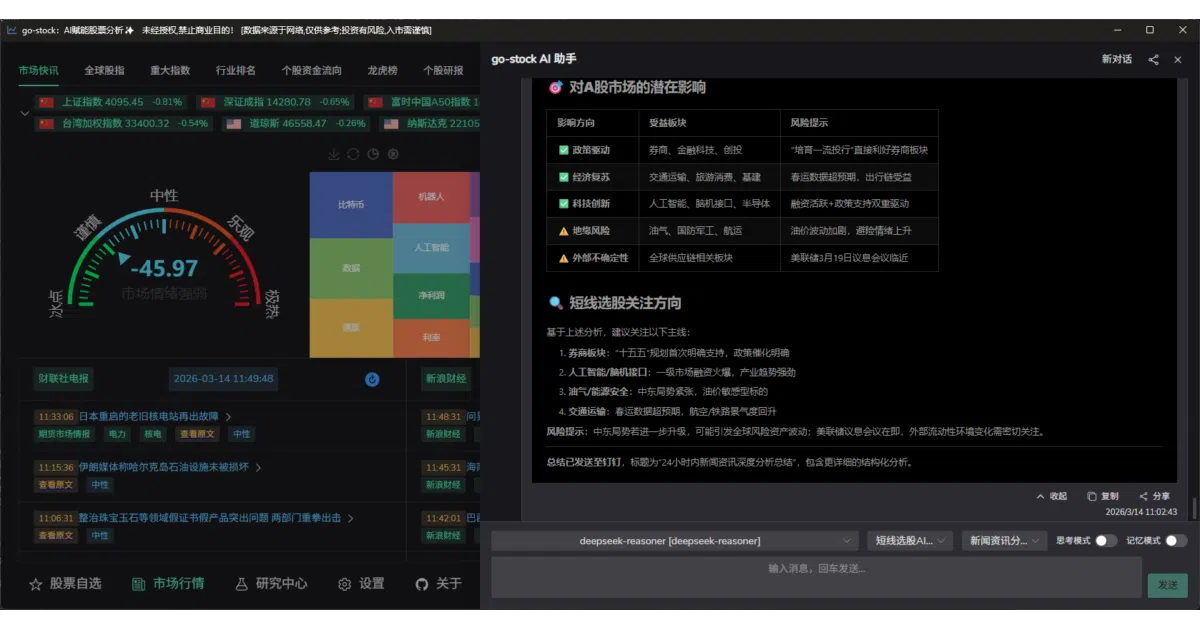
Task: Click the flask icon beside 研究中心
Action: pos(241,584)
